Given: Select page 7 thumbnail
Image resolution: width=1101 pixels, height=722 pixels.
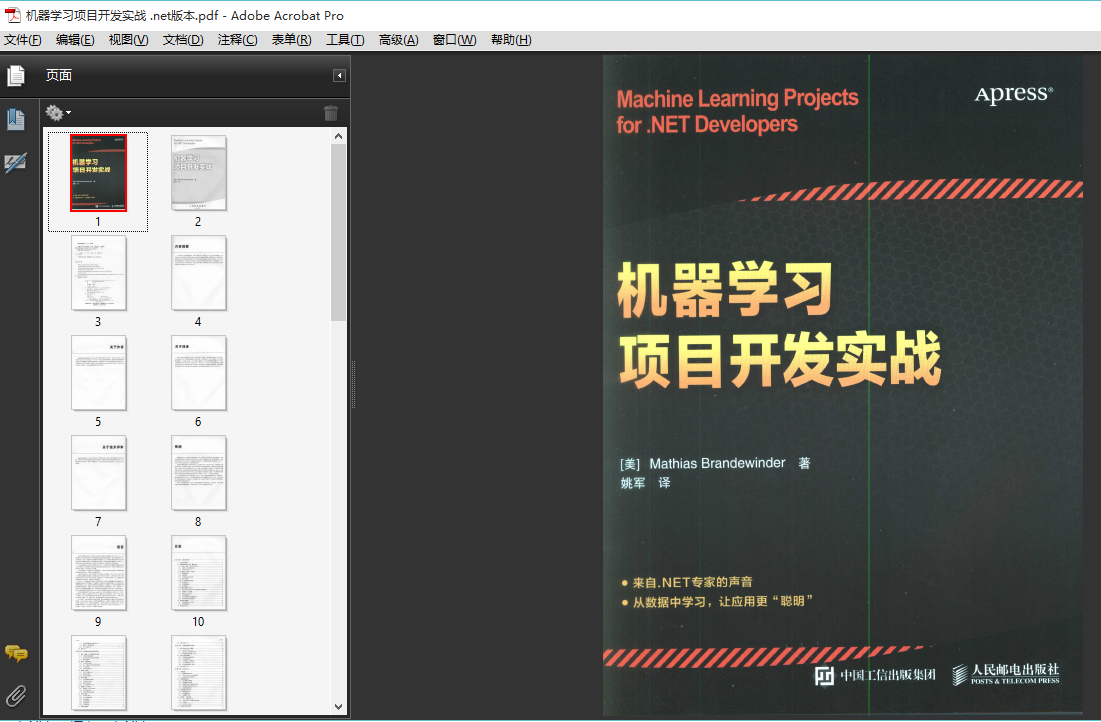Looking at the screenshot, I should 98,473.
